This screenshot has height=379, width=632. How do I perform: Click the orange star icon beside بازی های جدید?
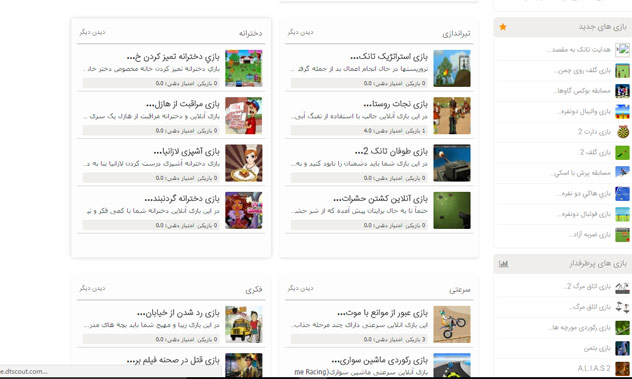(503, 27)
